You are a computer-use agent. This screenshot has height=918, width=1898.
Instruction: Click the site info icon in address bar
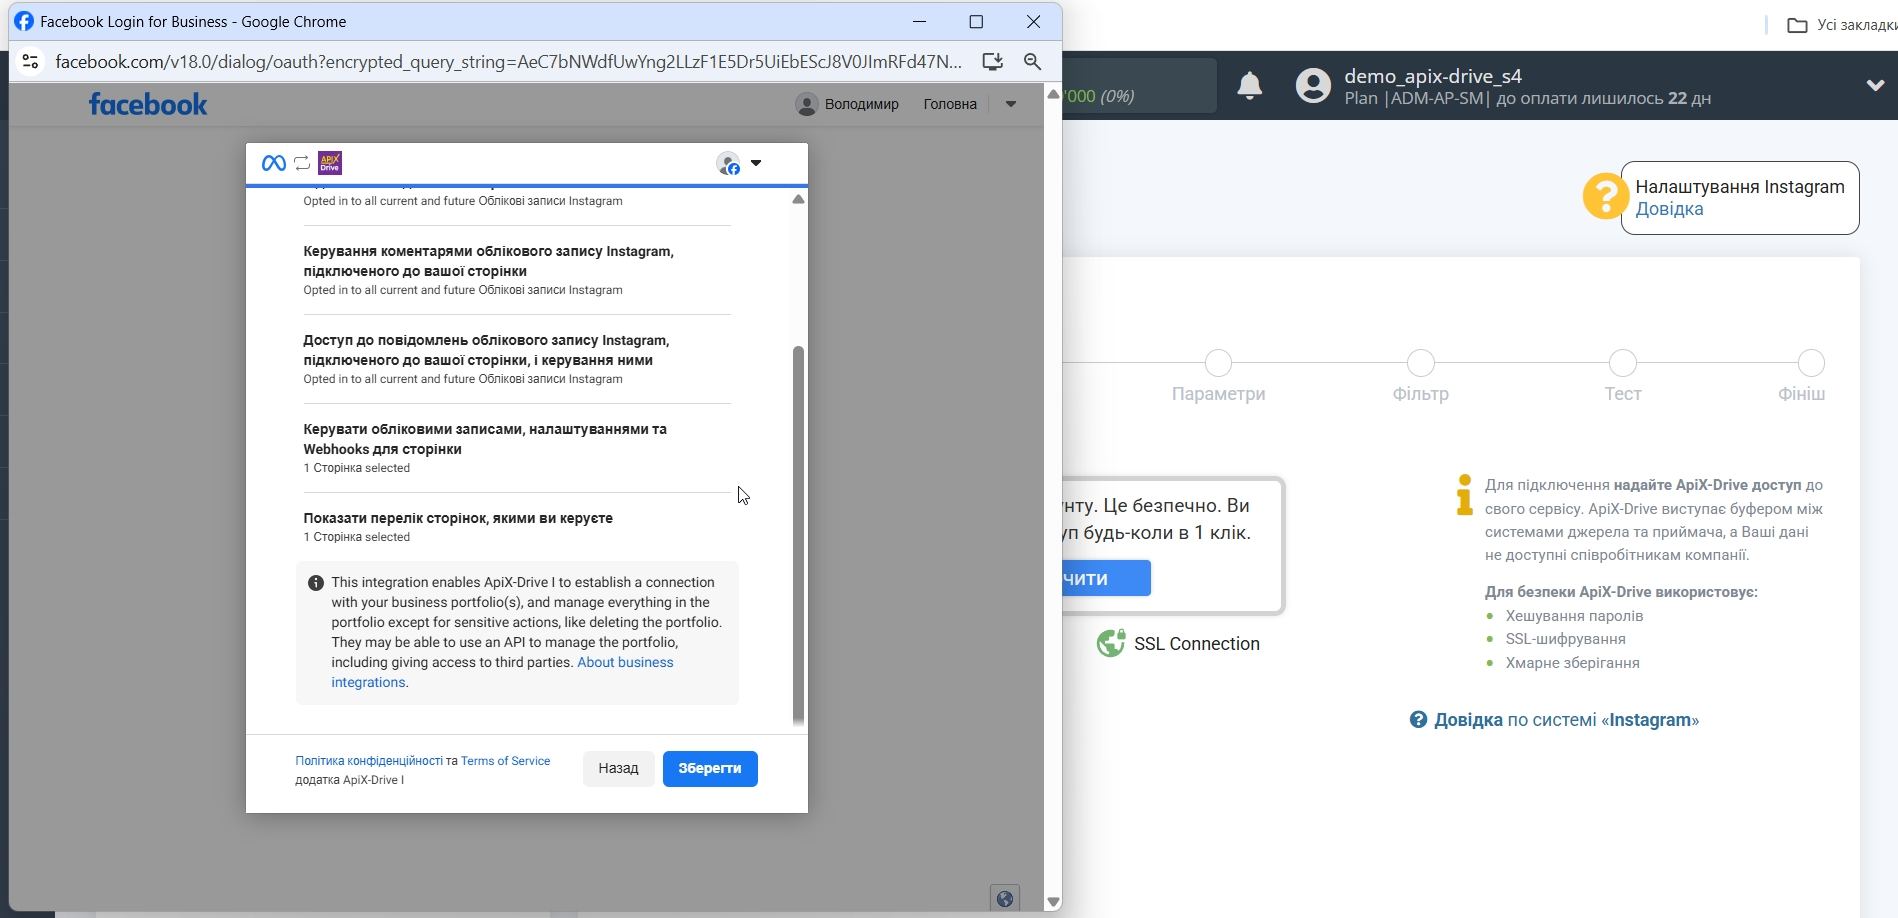(x=30, y=62)
